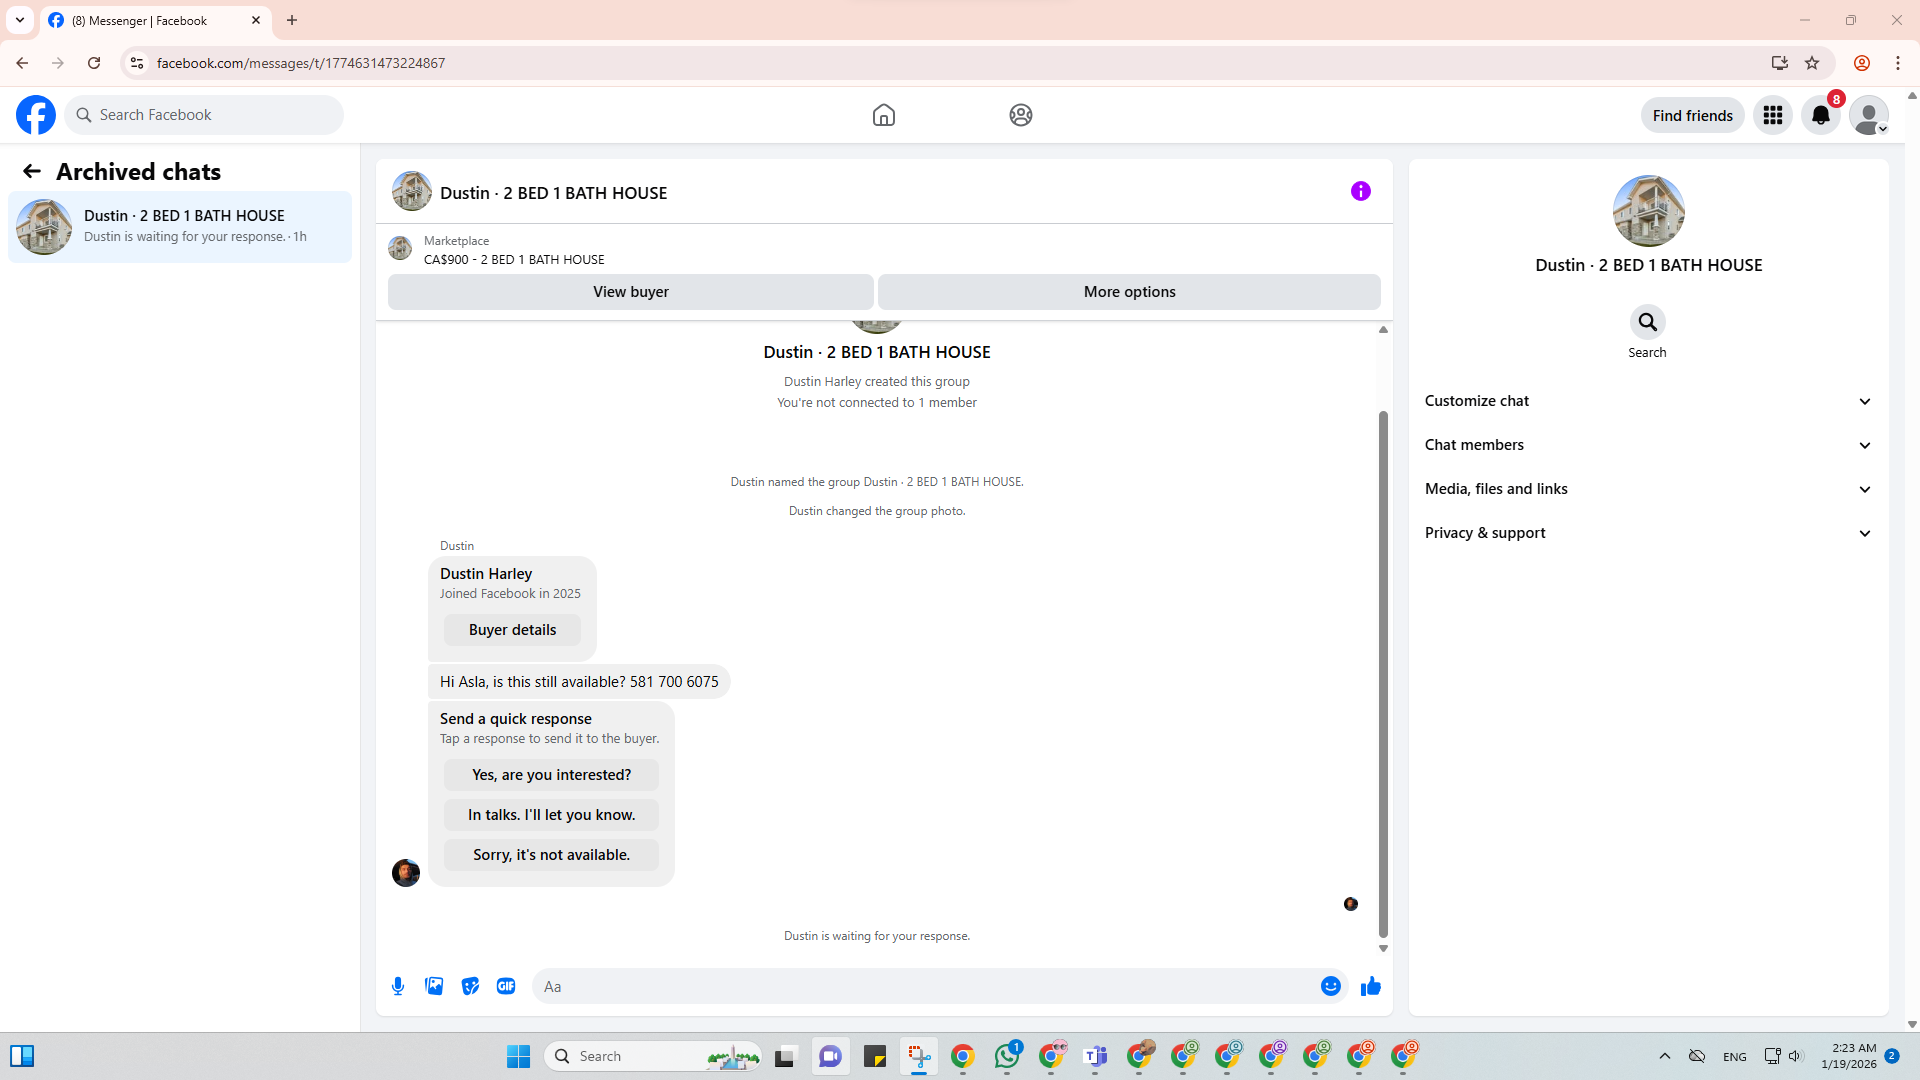Open the taskbar clock and date
This screenshot has width=1920, height=1080.
pyautogui.click(x=1849, y=1056)
